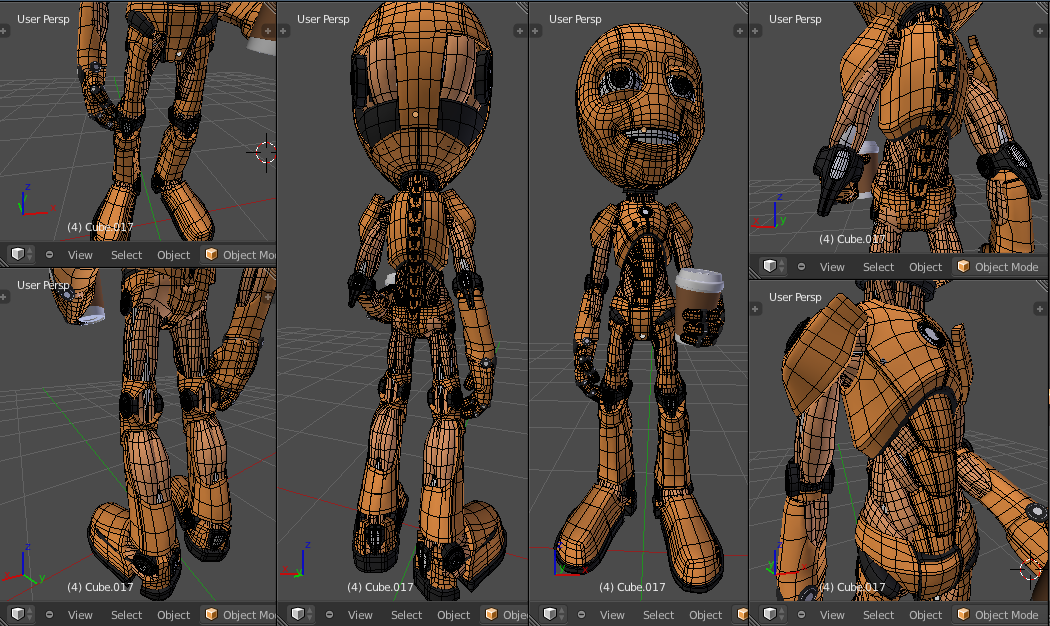
Task: Click left plus icon in bottom-left legs viewport
Action: [4, 297]
